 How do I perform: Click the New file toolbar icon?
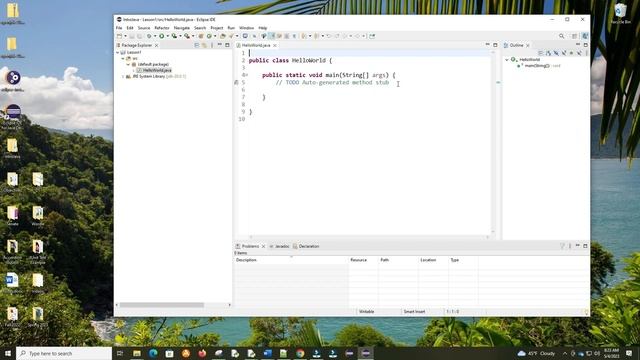click(119, 36)
